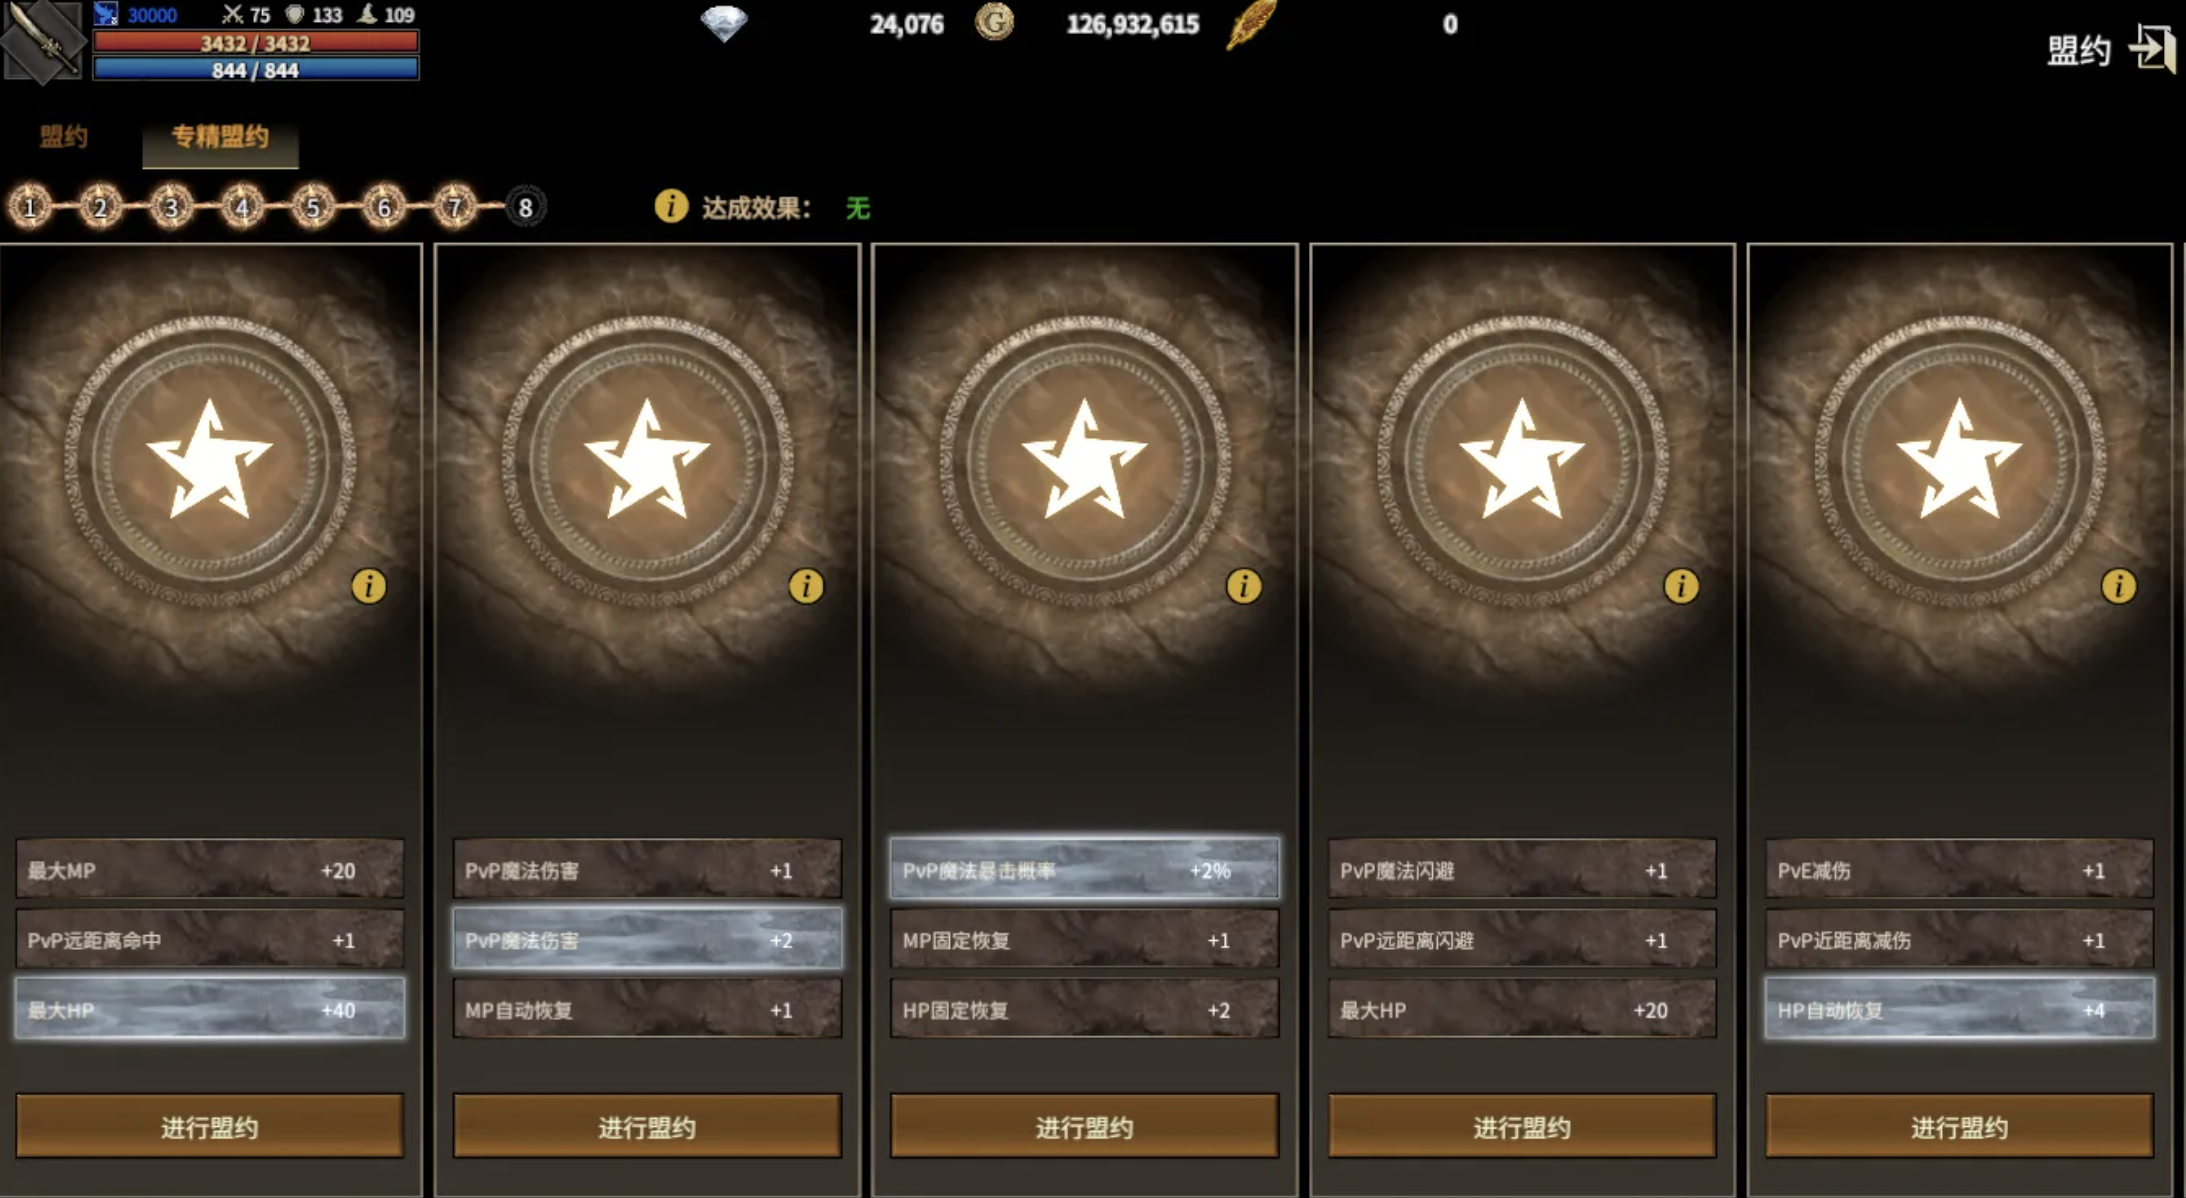Image resolution: width=2186 pixels, height=1198 pixels.
Task: Select the PvP魔法闪避 +1 option
Action: point(1522,869)
